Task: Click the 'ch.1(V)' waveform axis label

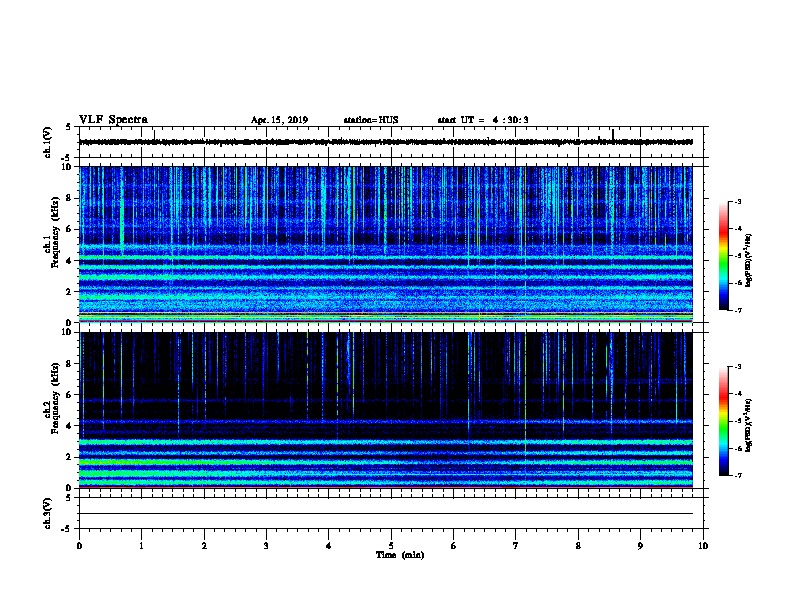Action: (x=48, y=142)
